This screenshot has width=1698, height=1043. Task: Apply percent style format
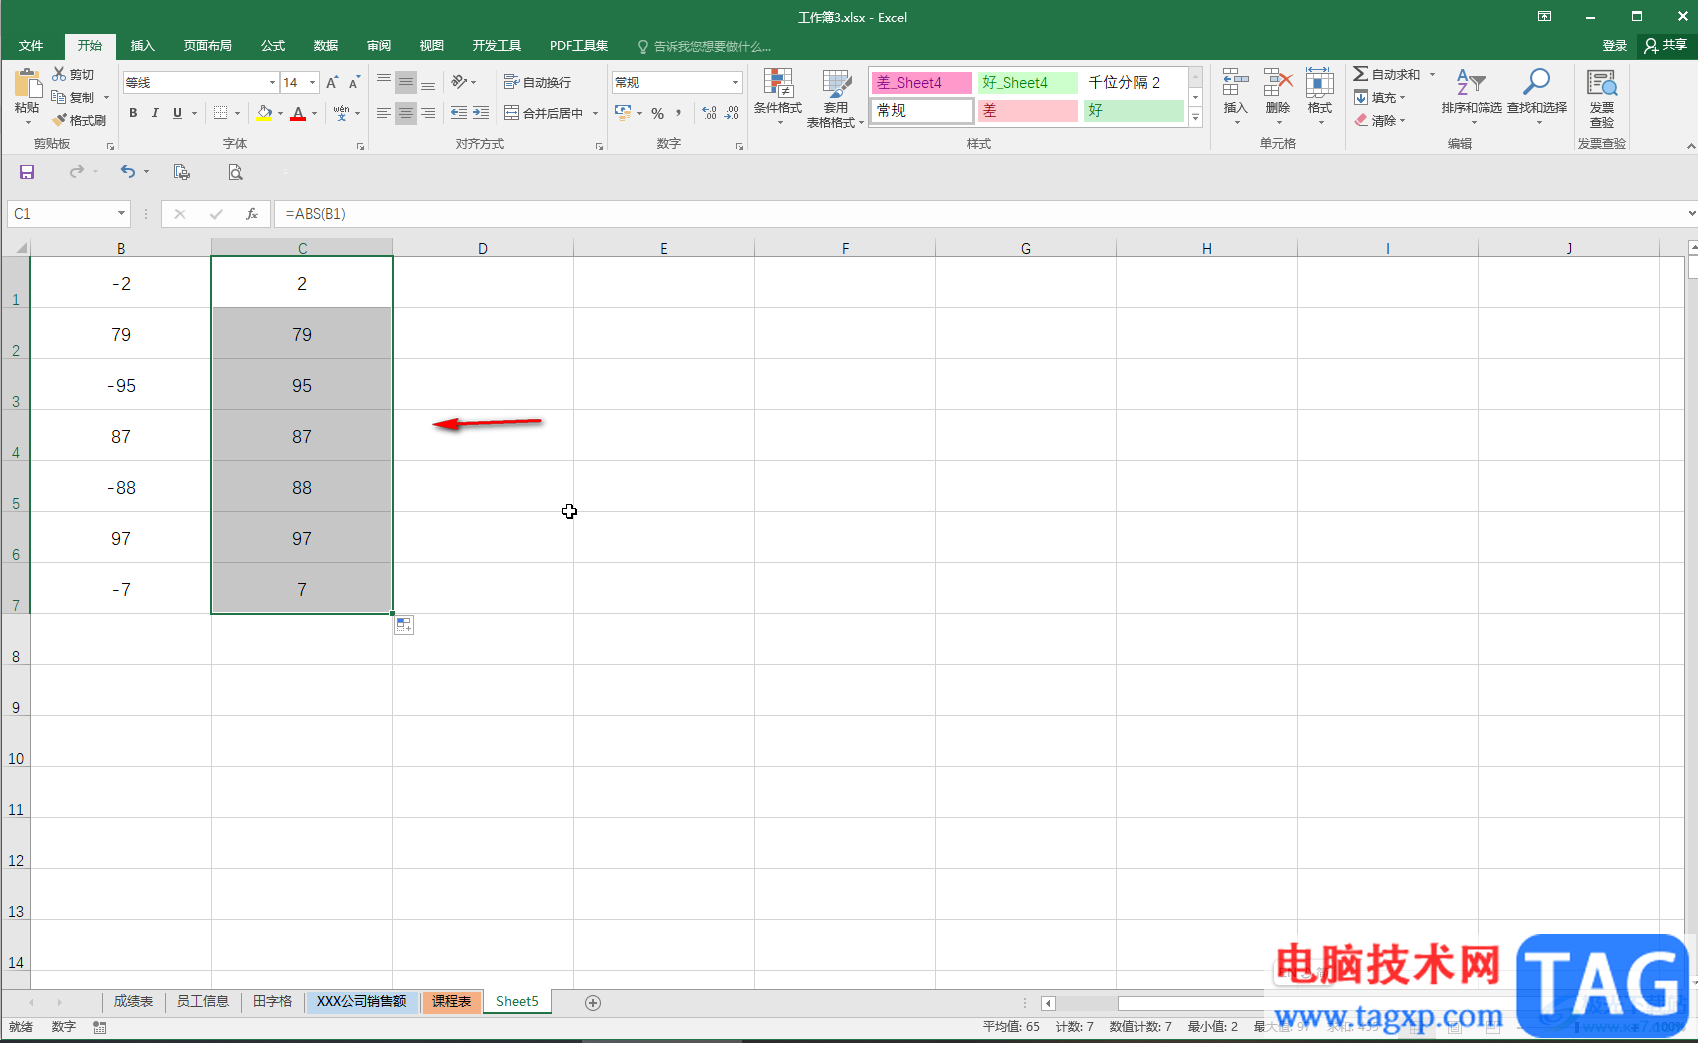tap(657, 113)
